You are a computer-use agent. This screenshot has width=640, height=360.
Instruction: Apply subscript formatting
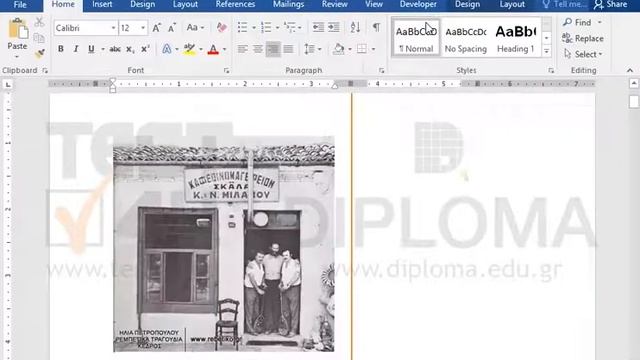(x=130, y=49)
